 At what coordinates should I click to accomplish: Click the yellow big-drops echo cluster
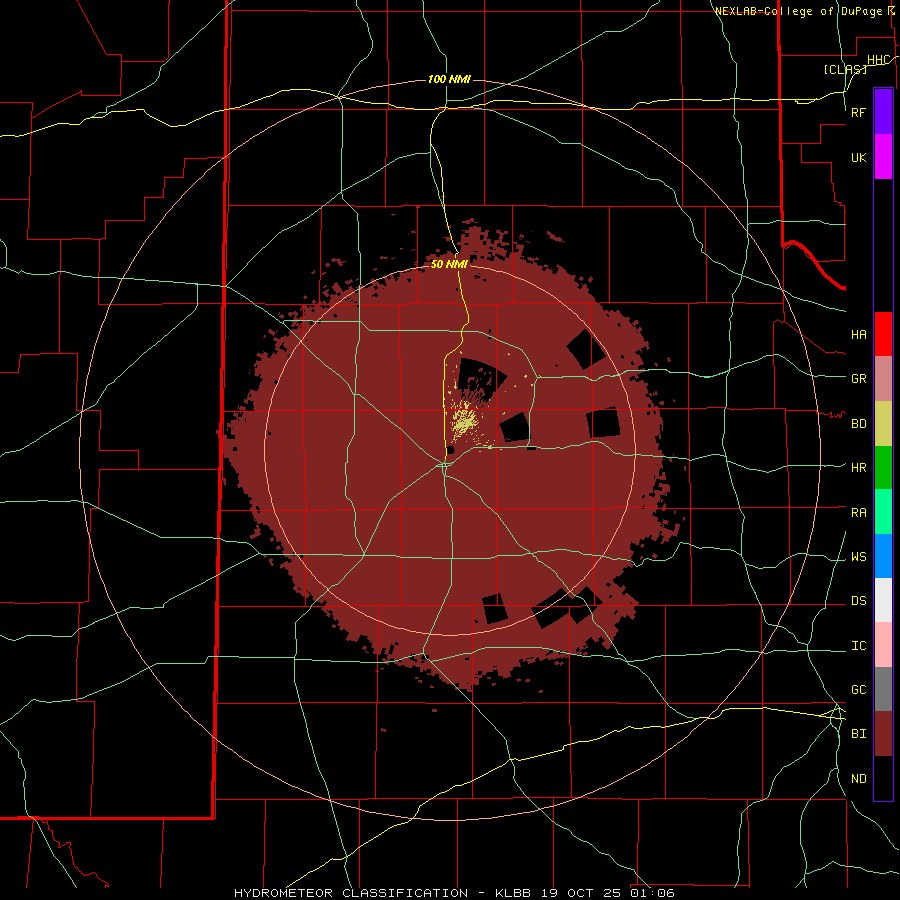point(464,422)
